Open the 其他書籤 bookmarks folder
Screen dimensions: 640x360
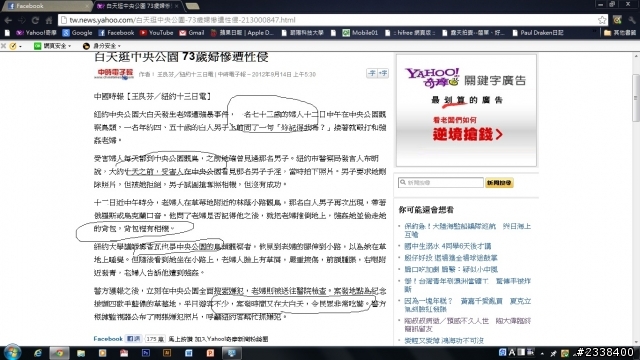pos(620,33)
